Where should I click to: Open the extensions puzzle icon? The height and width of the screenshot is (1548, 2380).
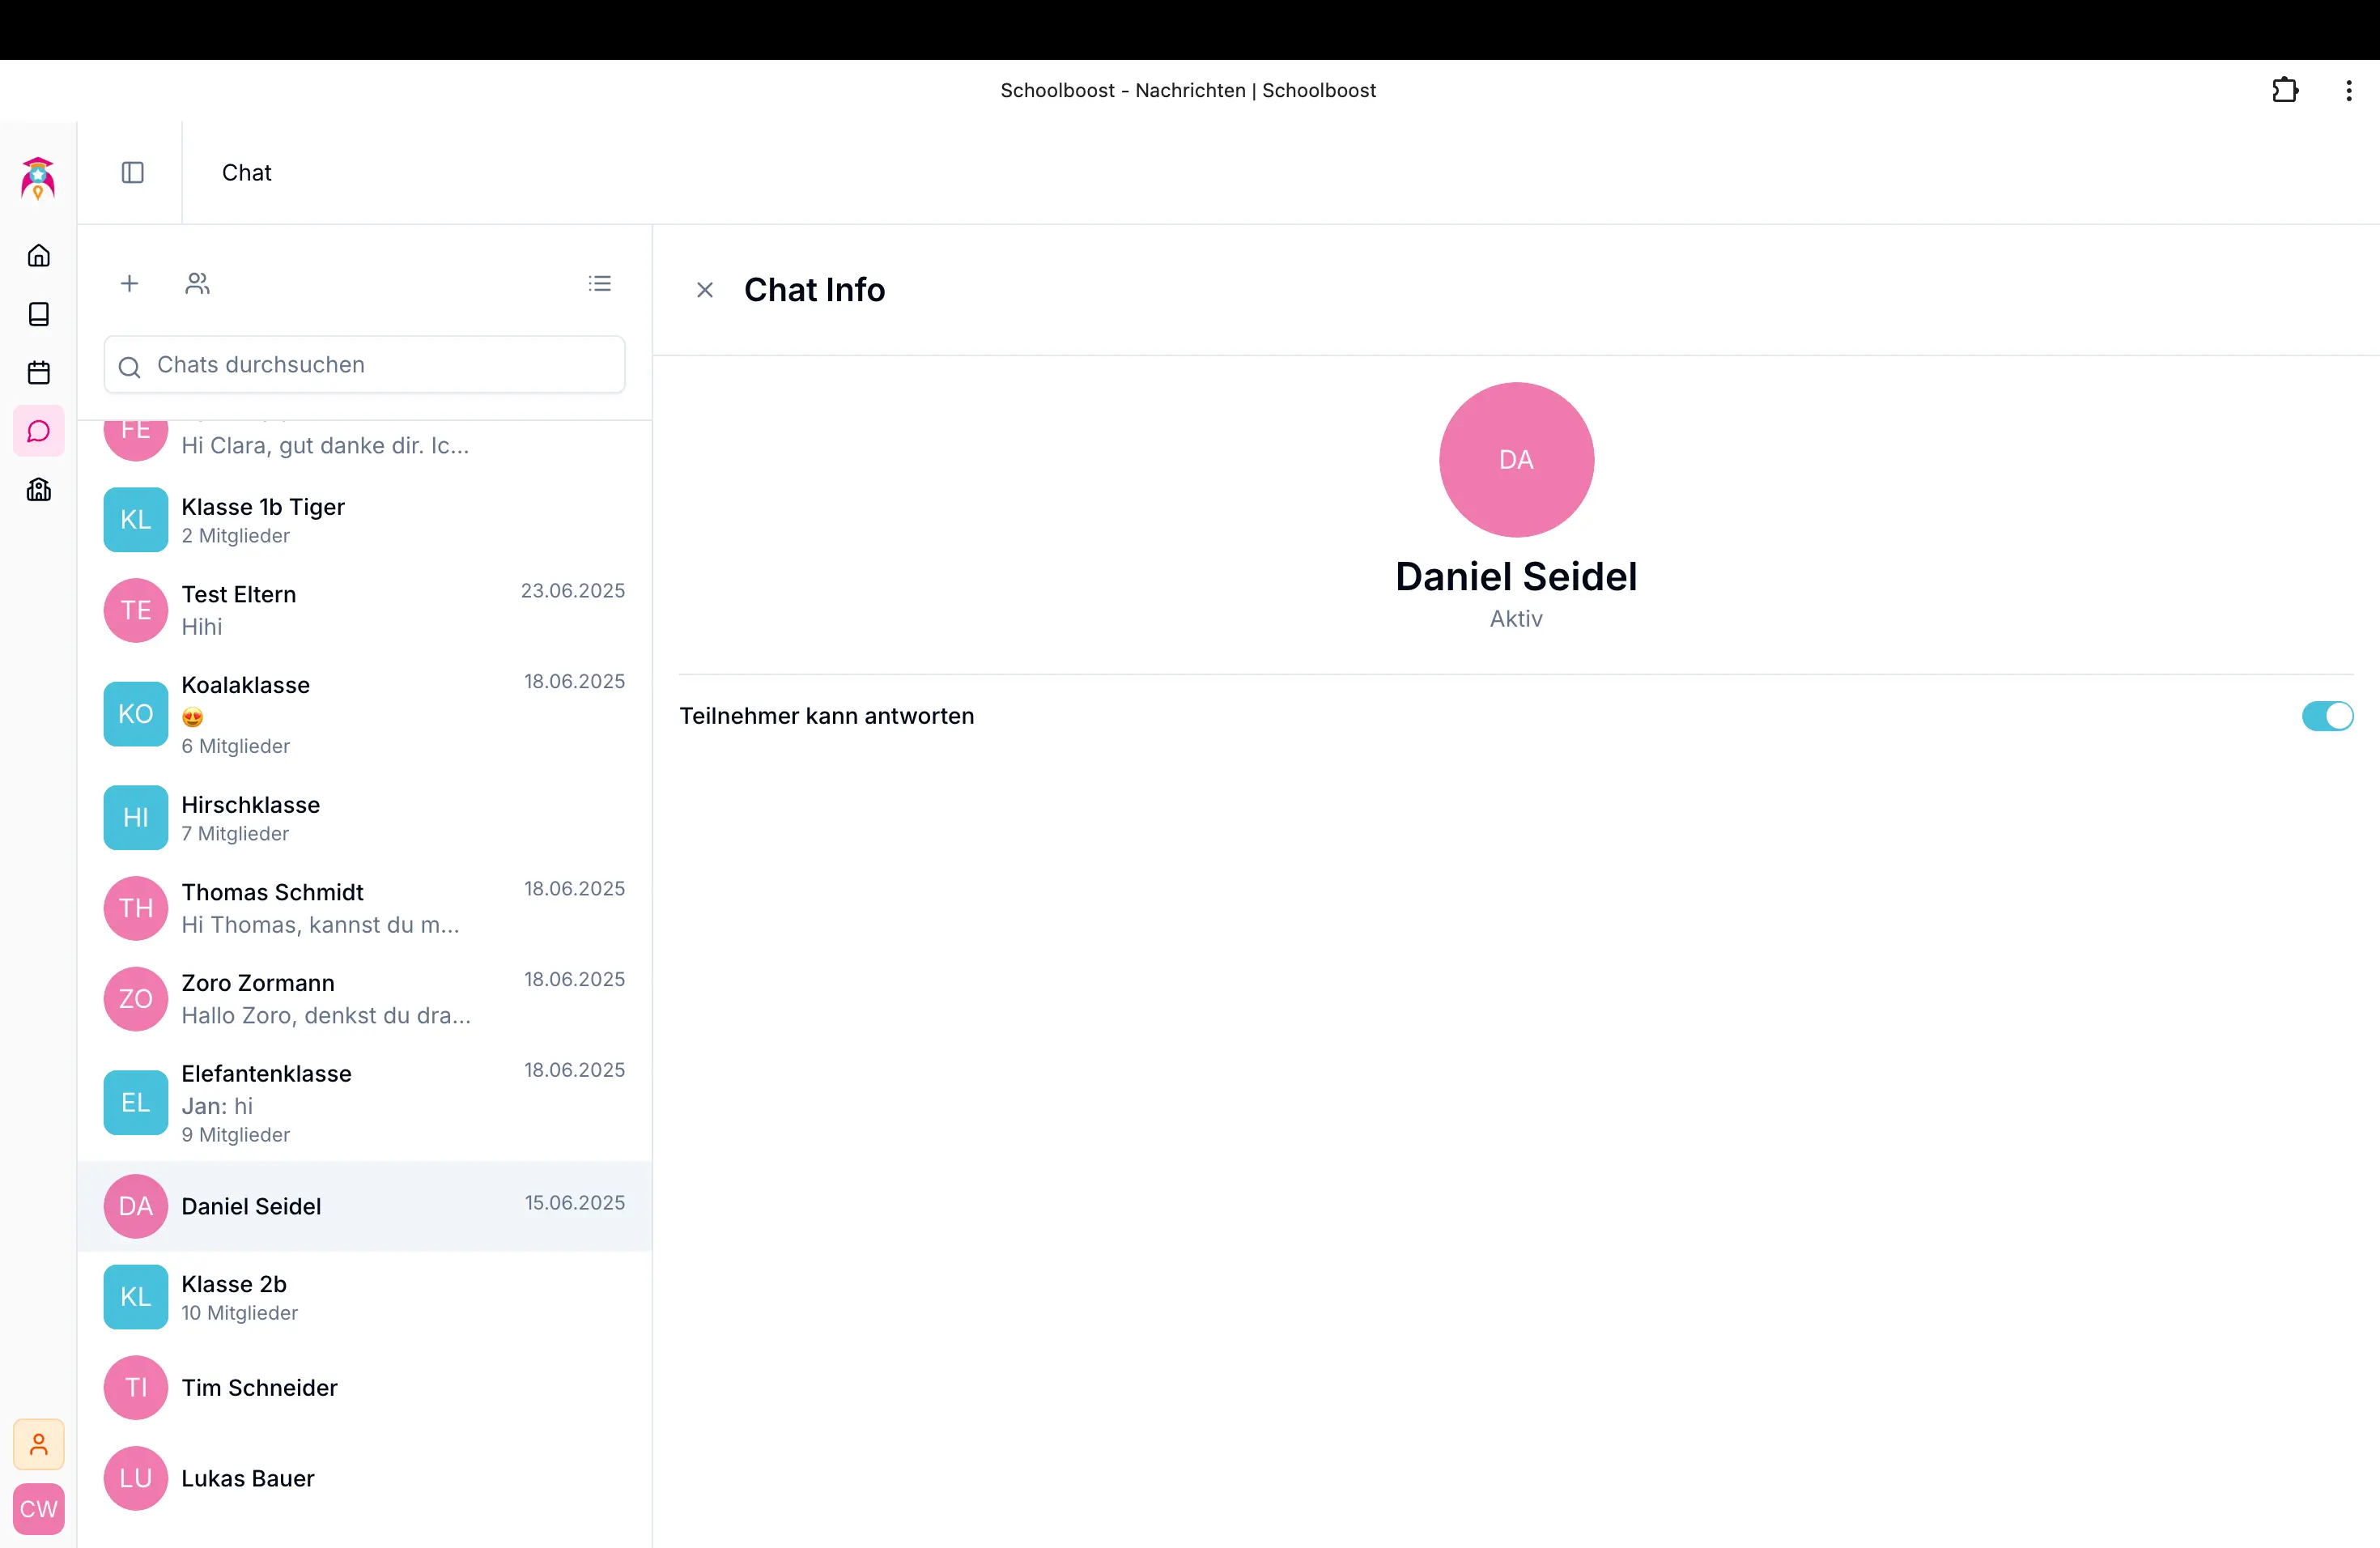2284,91
